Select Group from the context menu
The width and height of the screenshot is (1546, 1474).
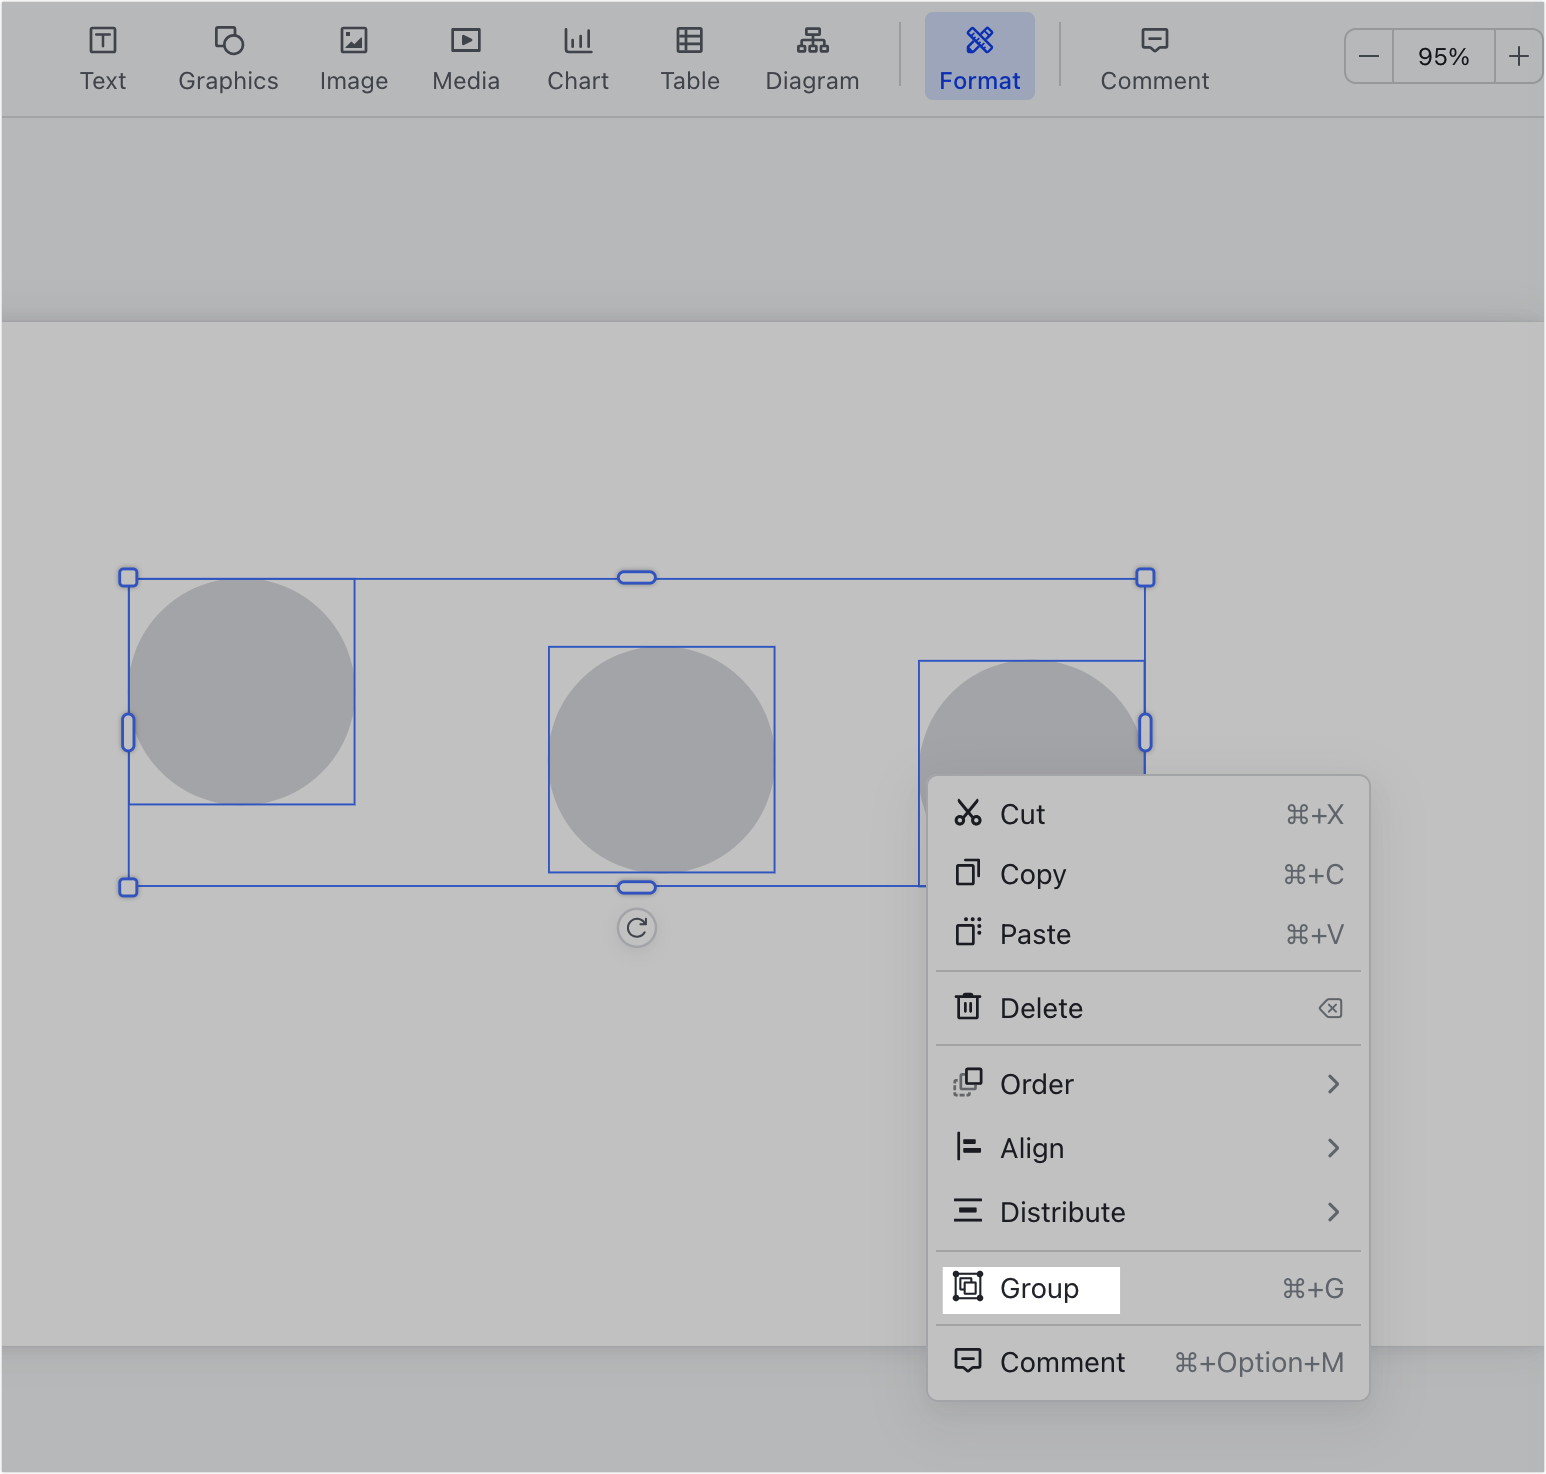(1039, 1289)
